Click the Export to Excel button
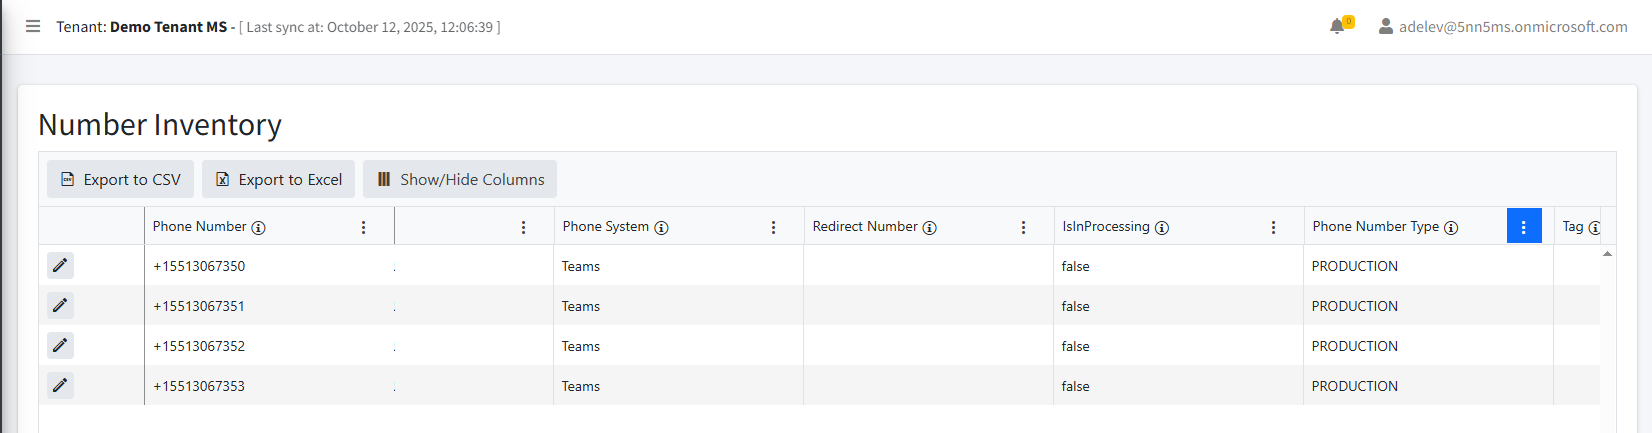This screenshot has height=433, width=1652. click(x=278, y=180)
